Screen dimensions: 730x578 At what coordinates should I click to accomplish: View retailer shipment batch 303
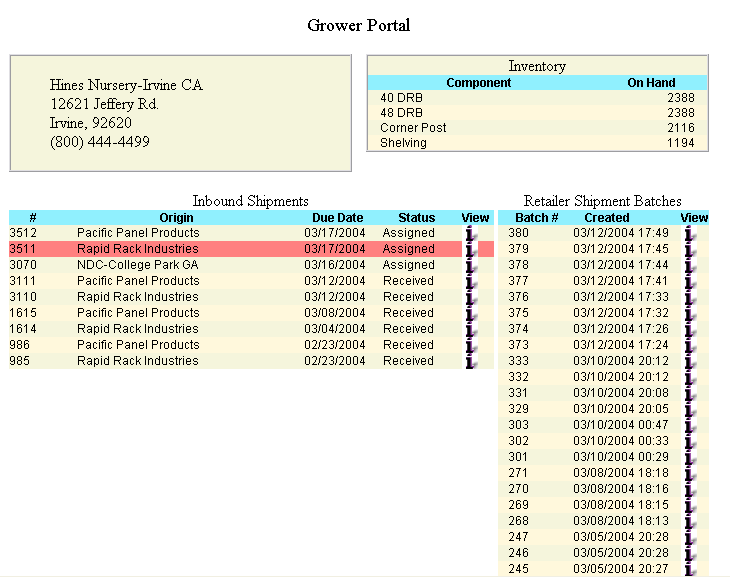(x=690, y=425)
